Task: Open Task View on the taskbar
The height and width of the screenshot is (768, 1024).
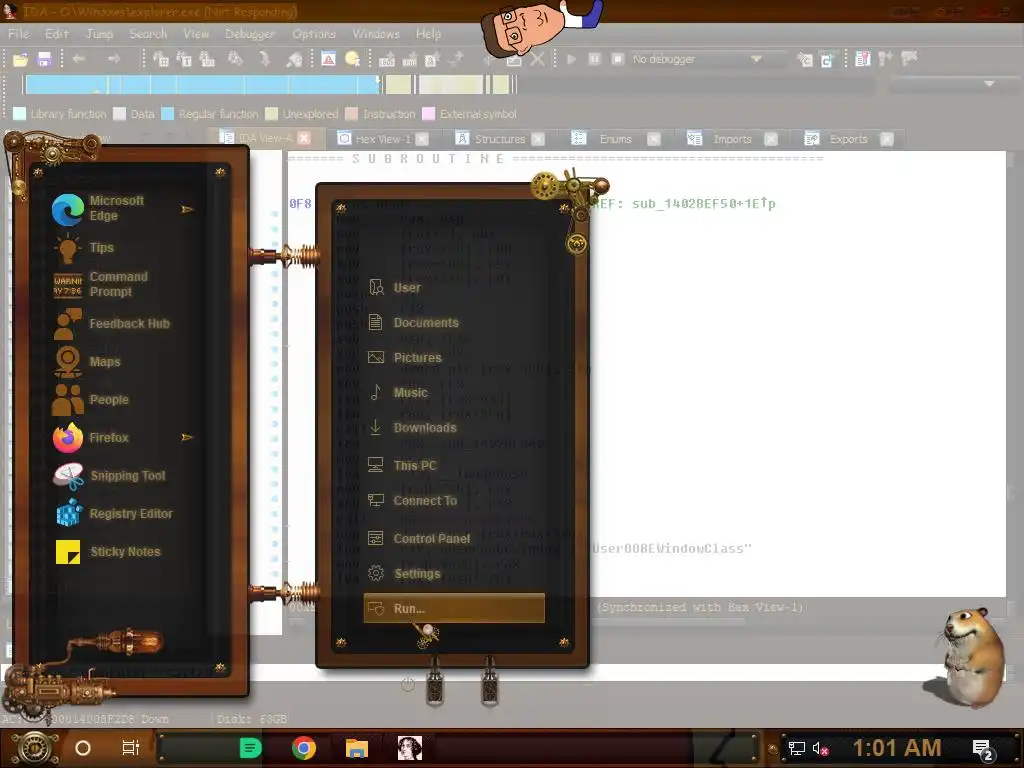Action: tap(131, 748)
